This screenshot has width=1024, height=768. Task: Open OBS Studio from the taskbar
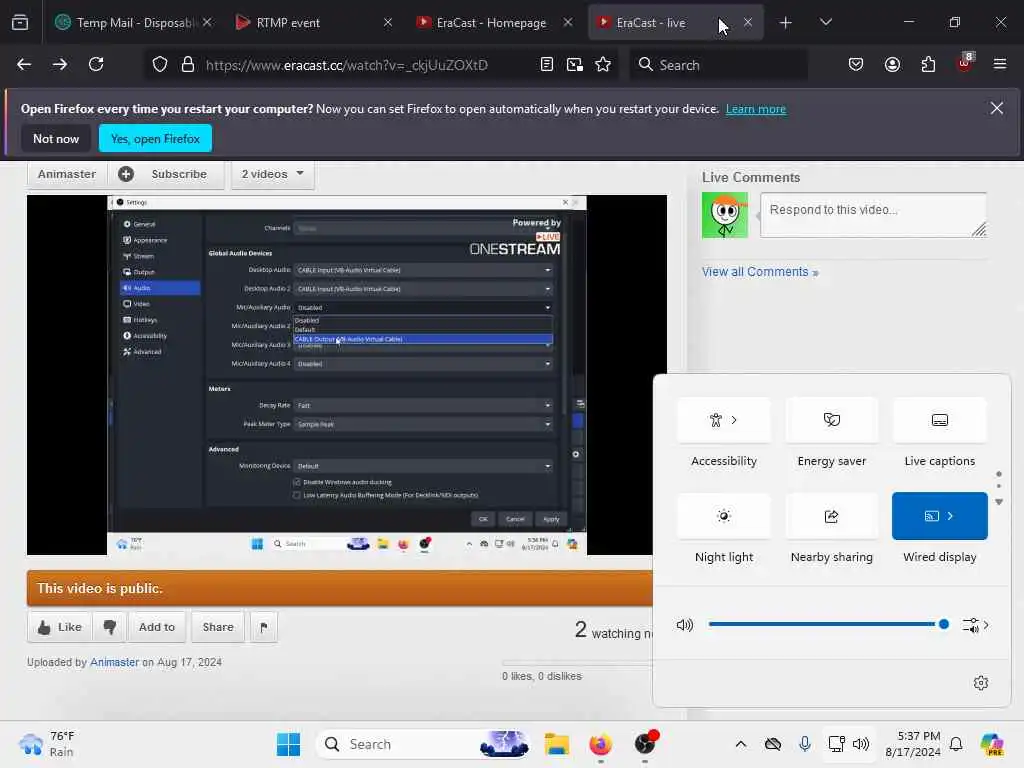[645, 743]
